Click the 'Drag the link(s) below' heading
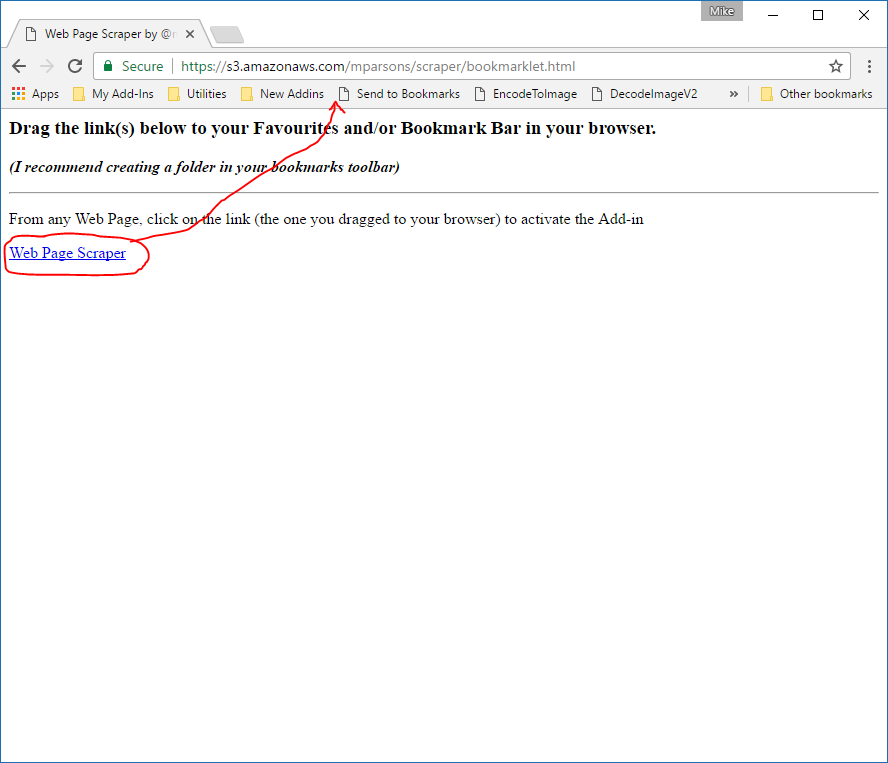Screen dimensions: 888x763 (332, 129)
